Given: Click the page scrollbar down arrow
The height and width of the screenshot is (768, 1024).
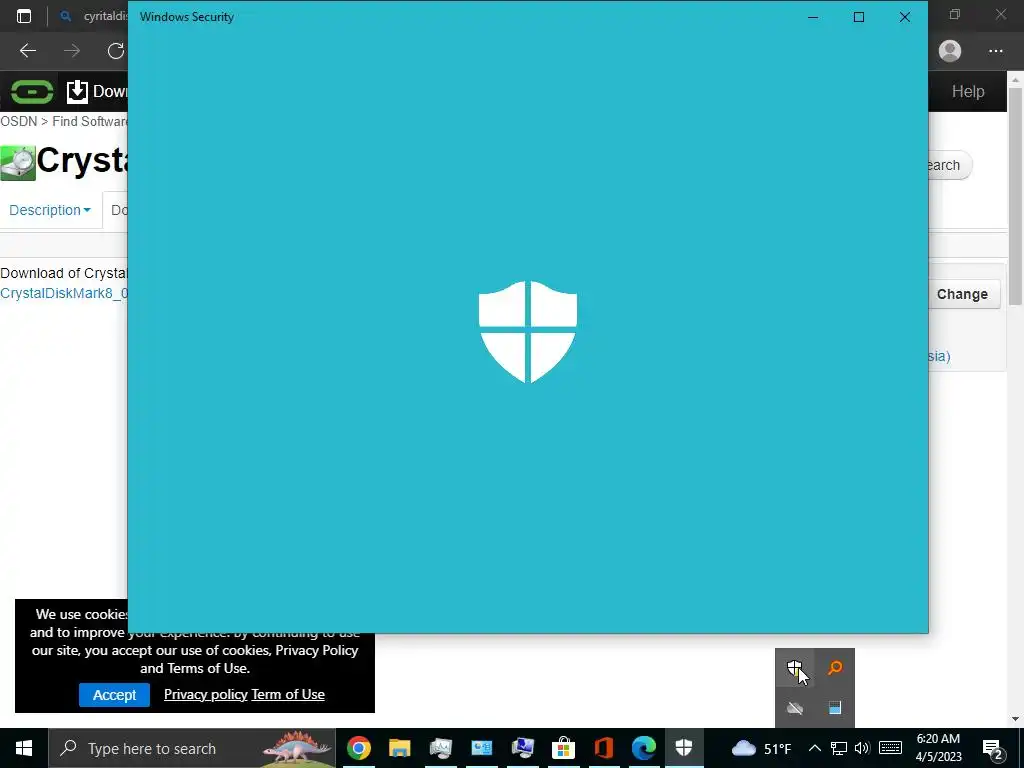Looking at the screenshot, I should click(1016, 719).
